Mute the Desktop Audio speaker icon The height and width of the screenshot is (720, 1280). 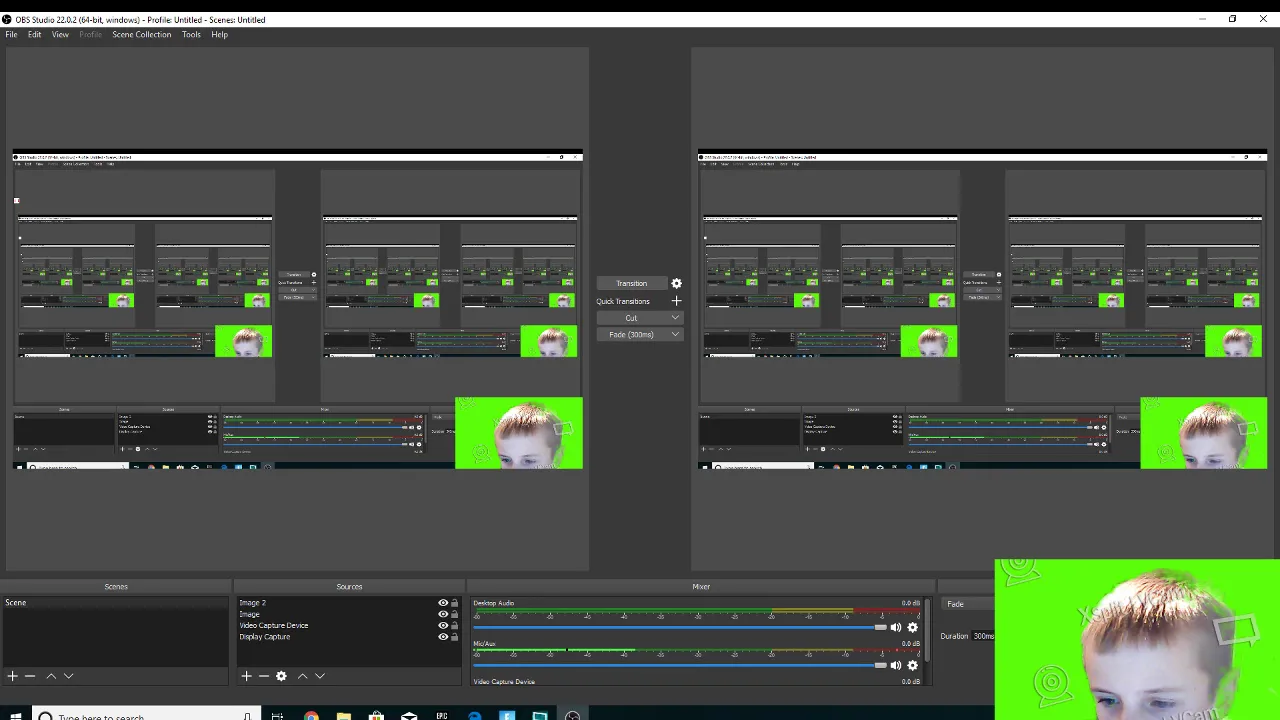tap(896, 627)
